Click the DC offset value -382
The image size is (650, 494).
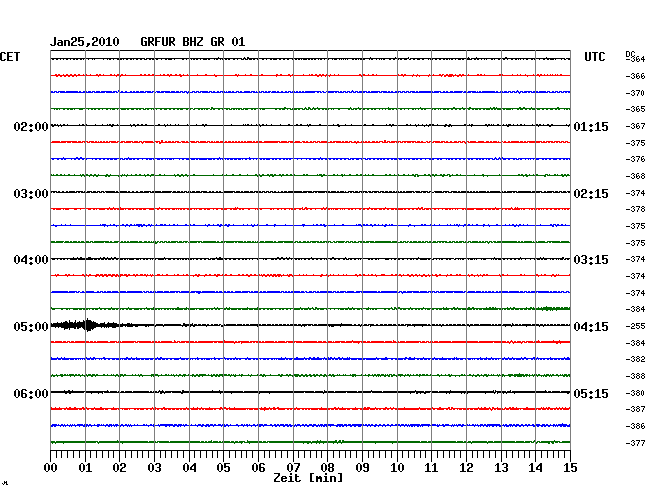tap(635, 359)
